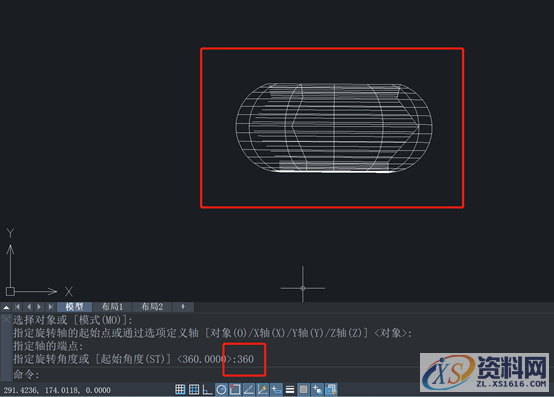Close the command line panel X
The image size is (554, 397).
click(6, 320)
